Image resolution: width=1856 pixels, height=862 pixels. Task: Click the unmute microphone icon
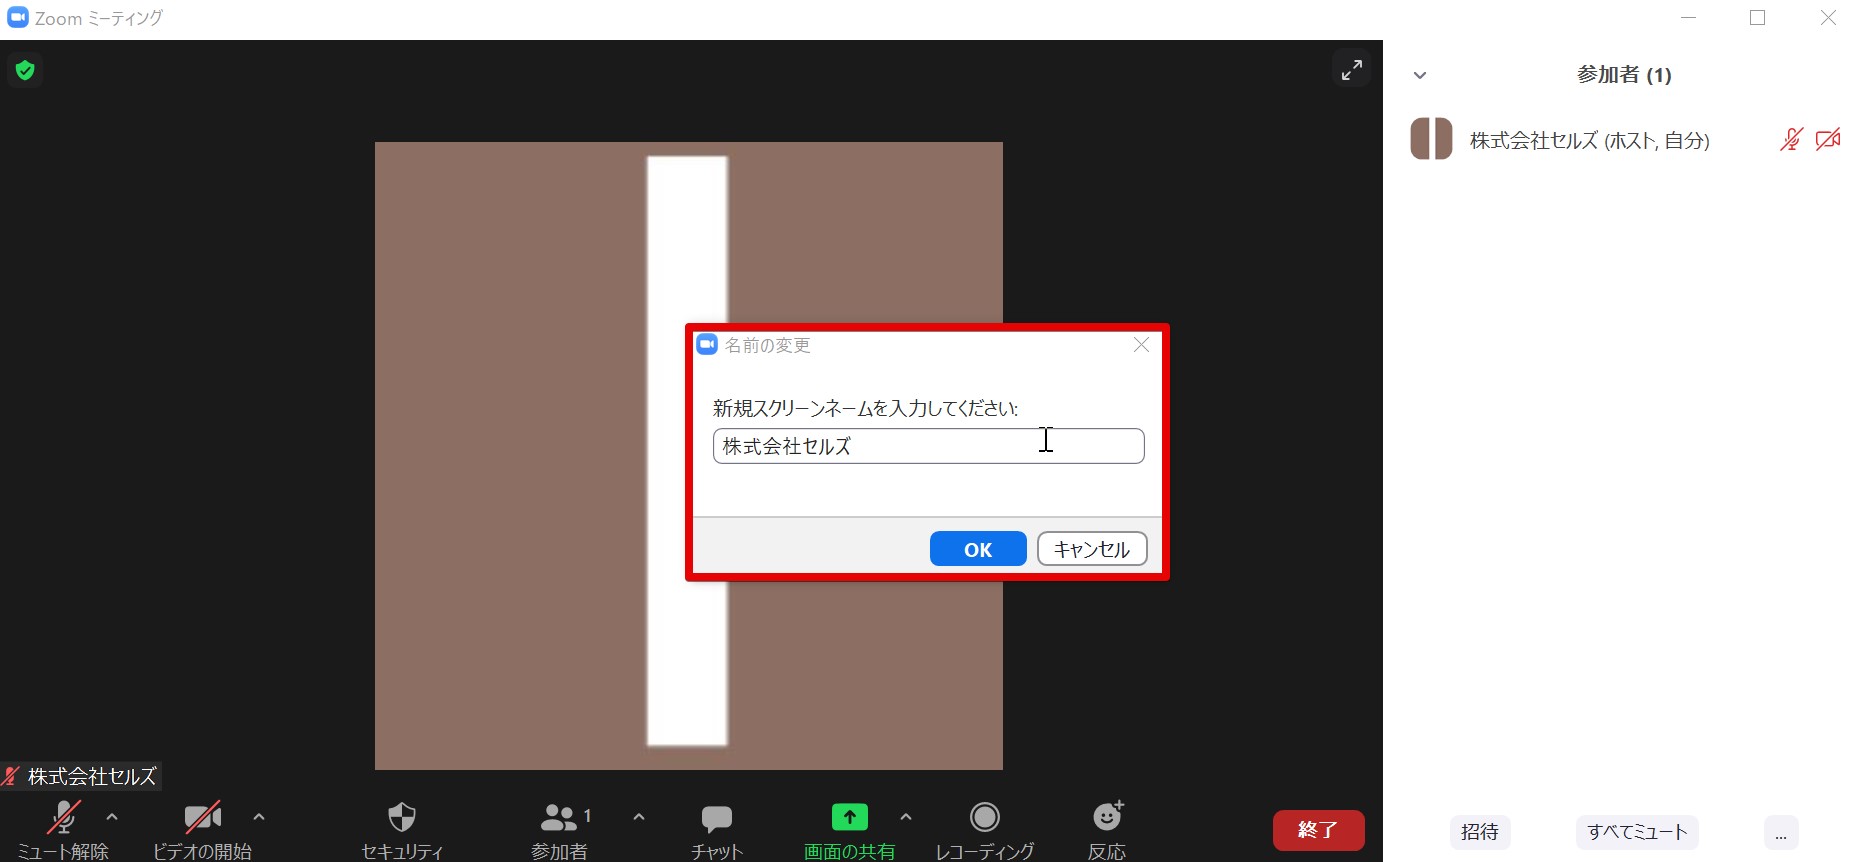[x=63, y=817]
